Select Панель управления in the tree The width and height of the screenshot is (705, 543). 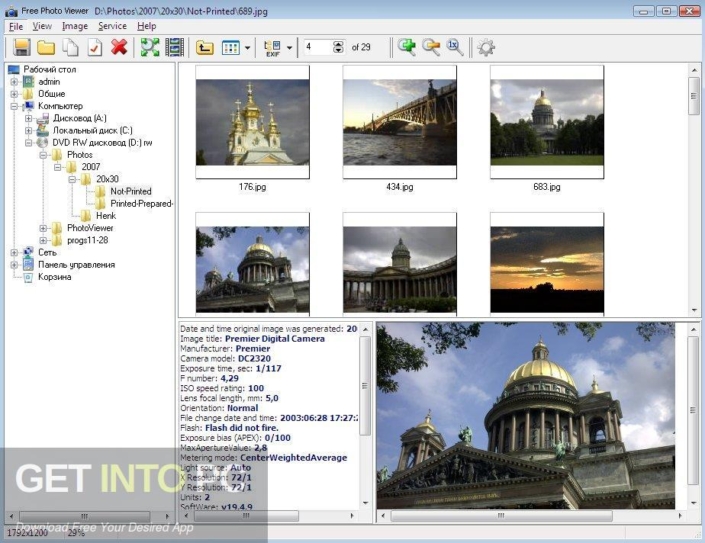pos(76,264)
